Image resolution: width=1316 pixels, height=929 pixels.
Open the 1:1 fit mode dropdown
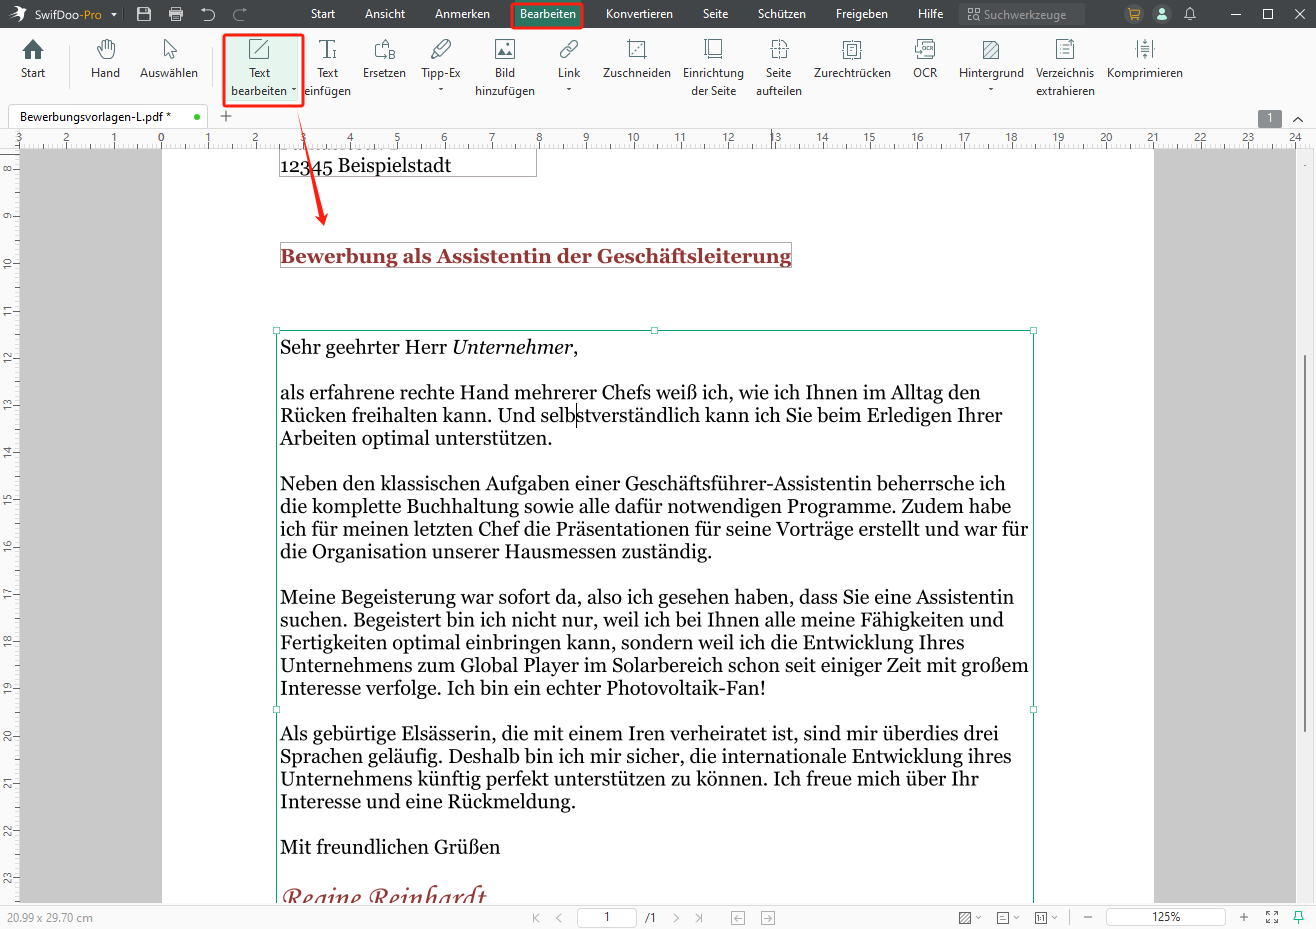pos(1046,917)
